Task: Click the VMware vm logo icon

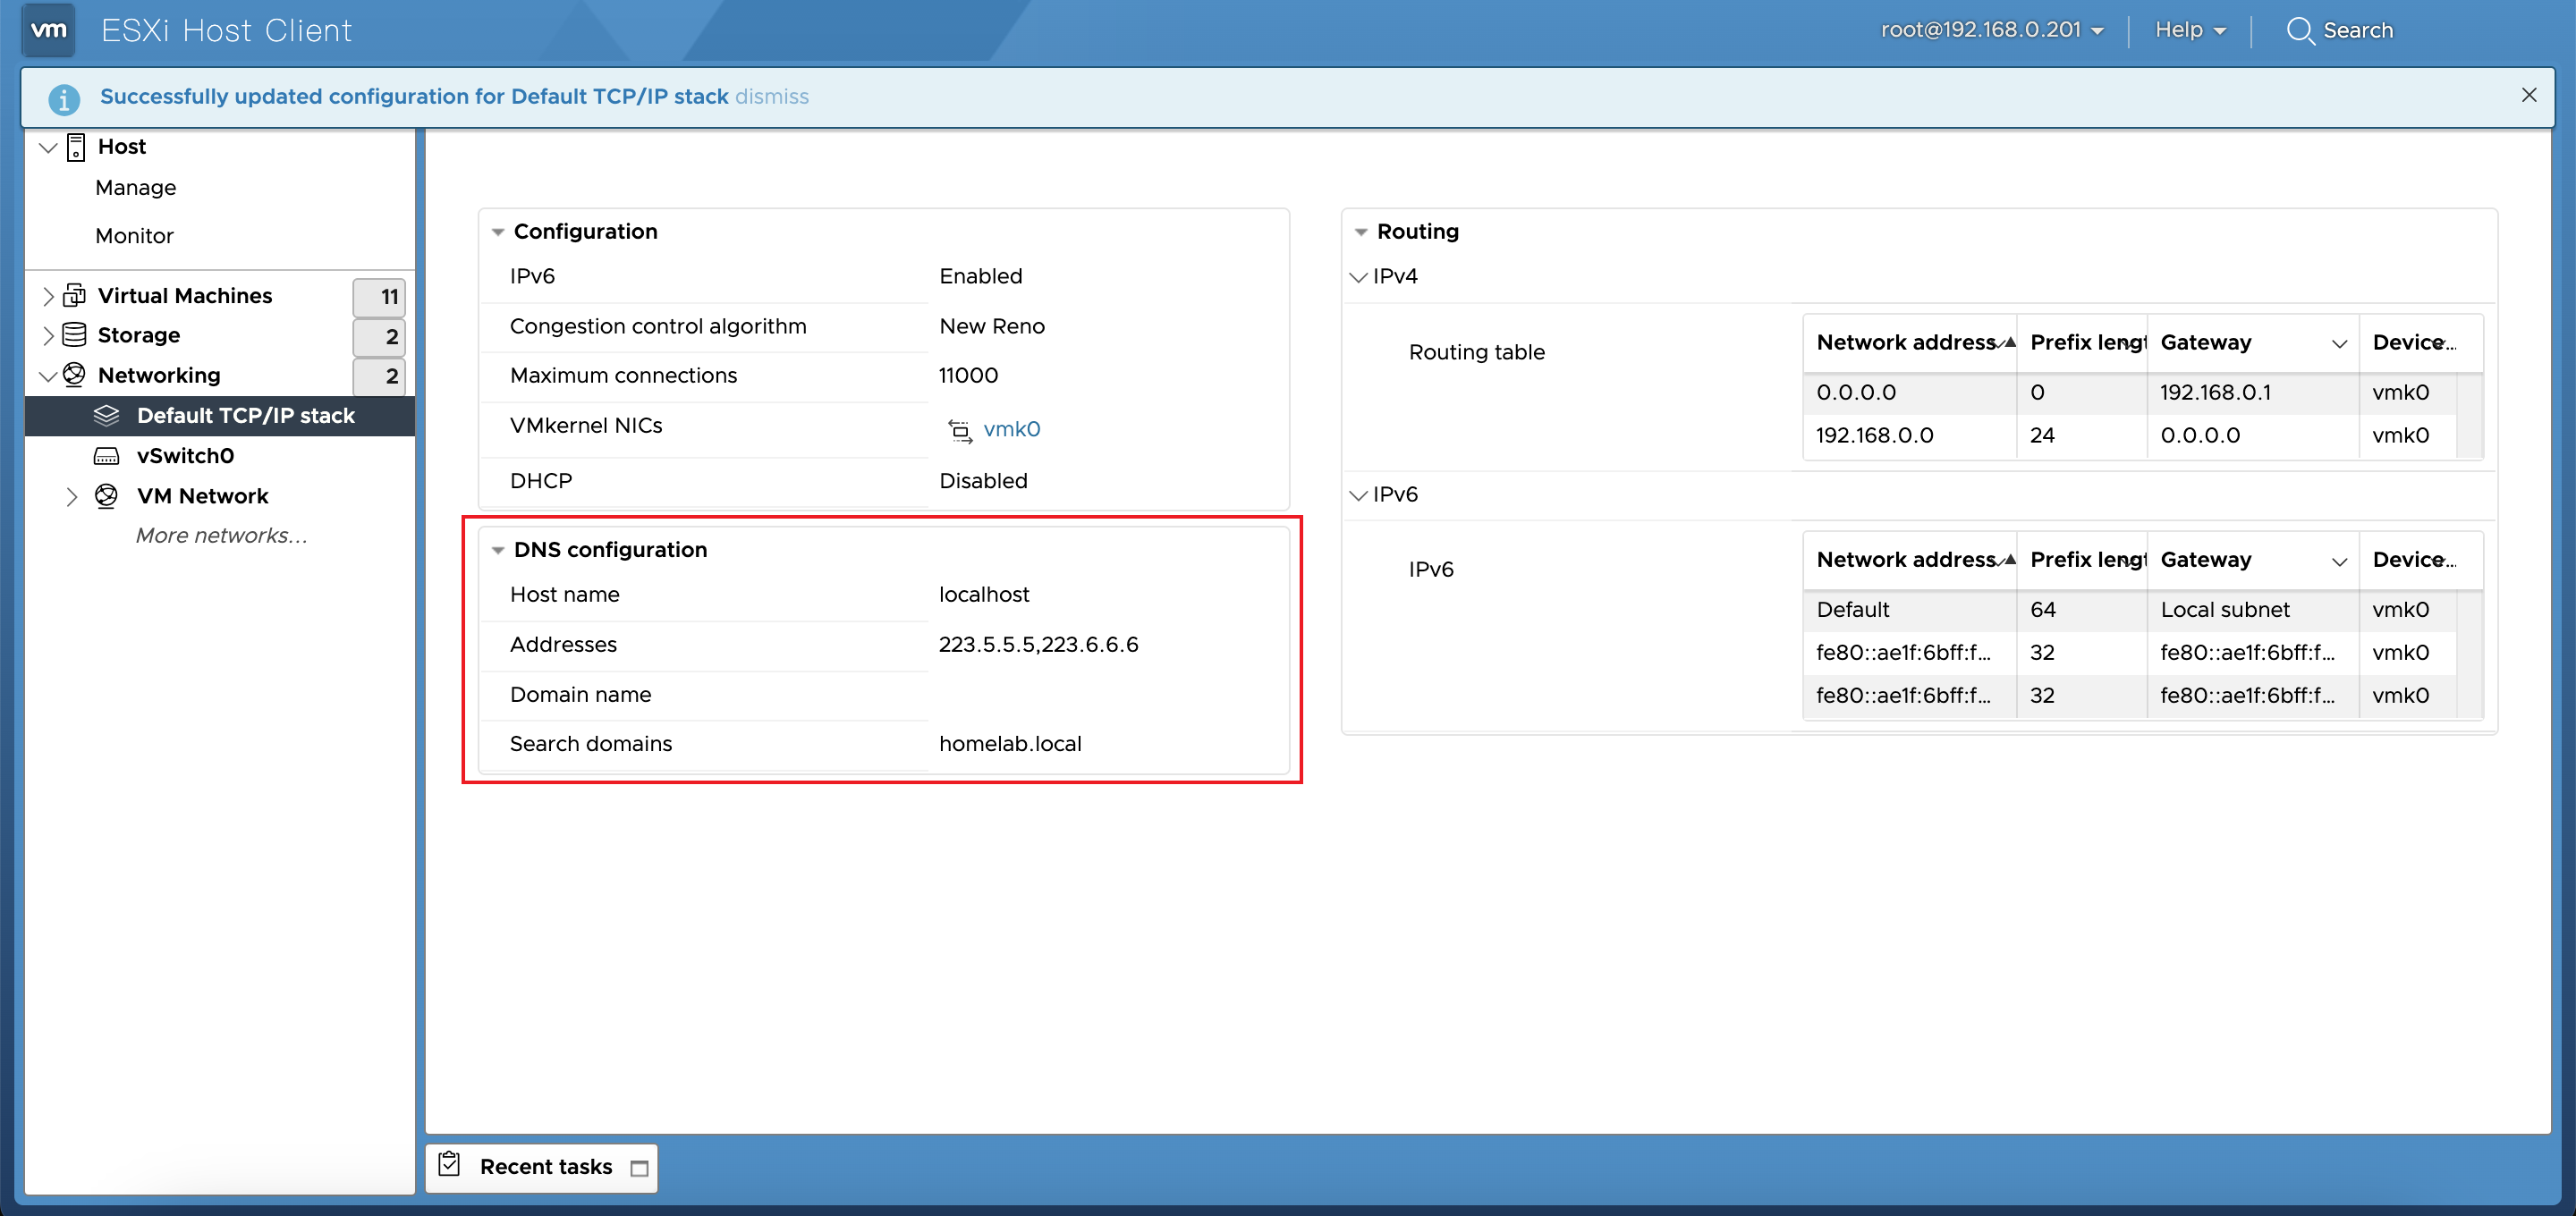Action: point(49,30)
